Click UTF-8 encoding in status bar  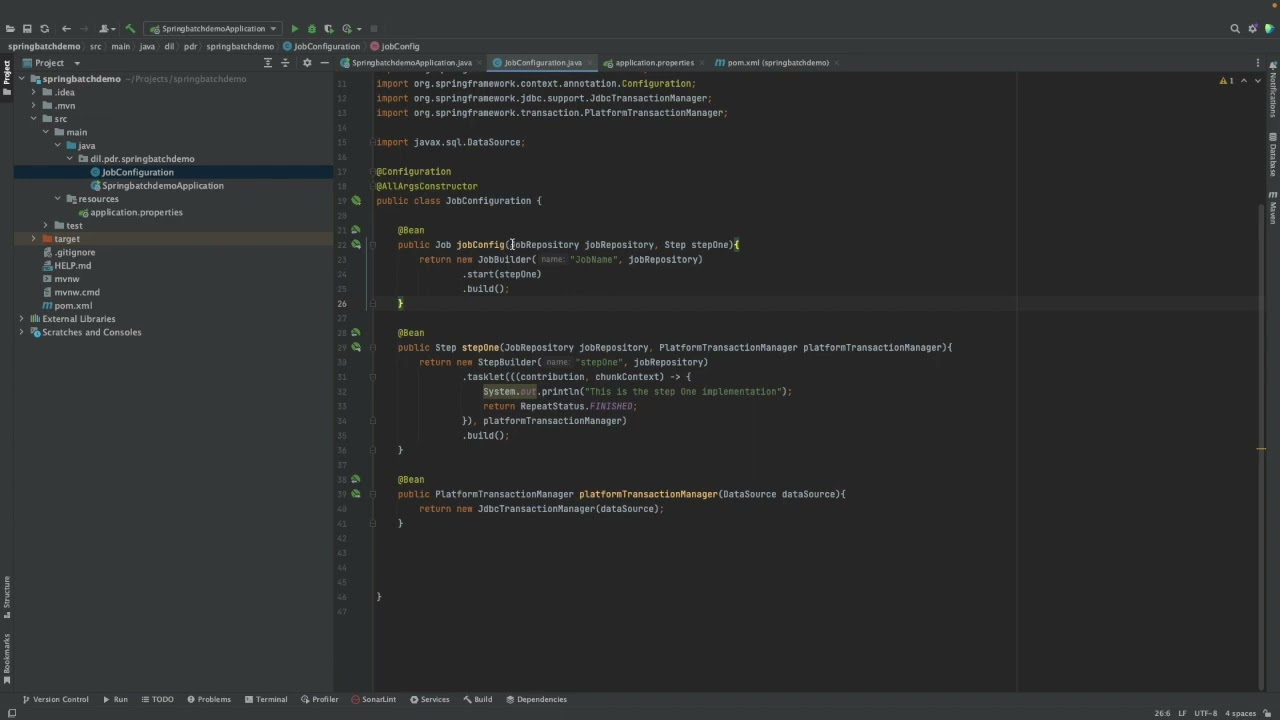1204,714
